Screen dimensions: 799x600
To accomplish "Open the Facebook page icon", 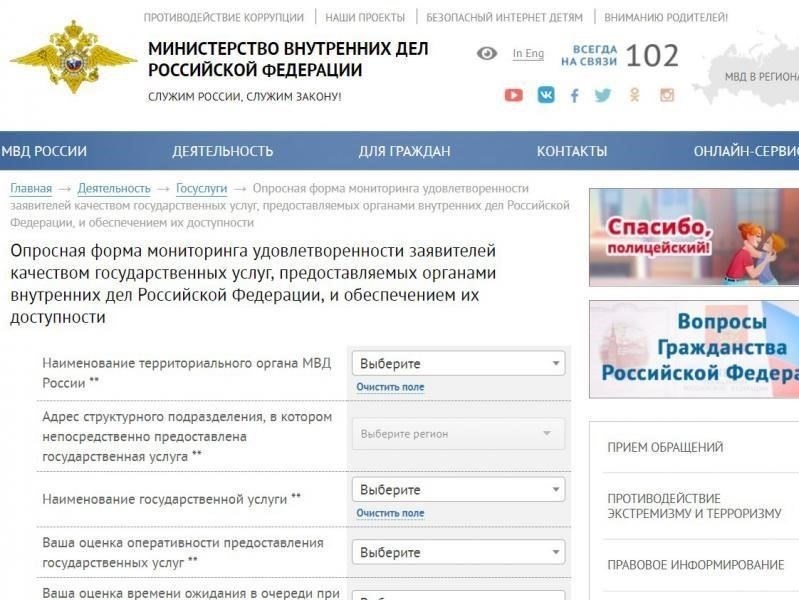I will click(x=574, y=95).
